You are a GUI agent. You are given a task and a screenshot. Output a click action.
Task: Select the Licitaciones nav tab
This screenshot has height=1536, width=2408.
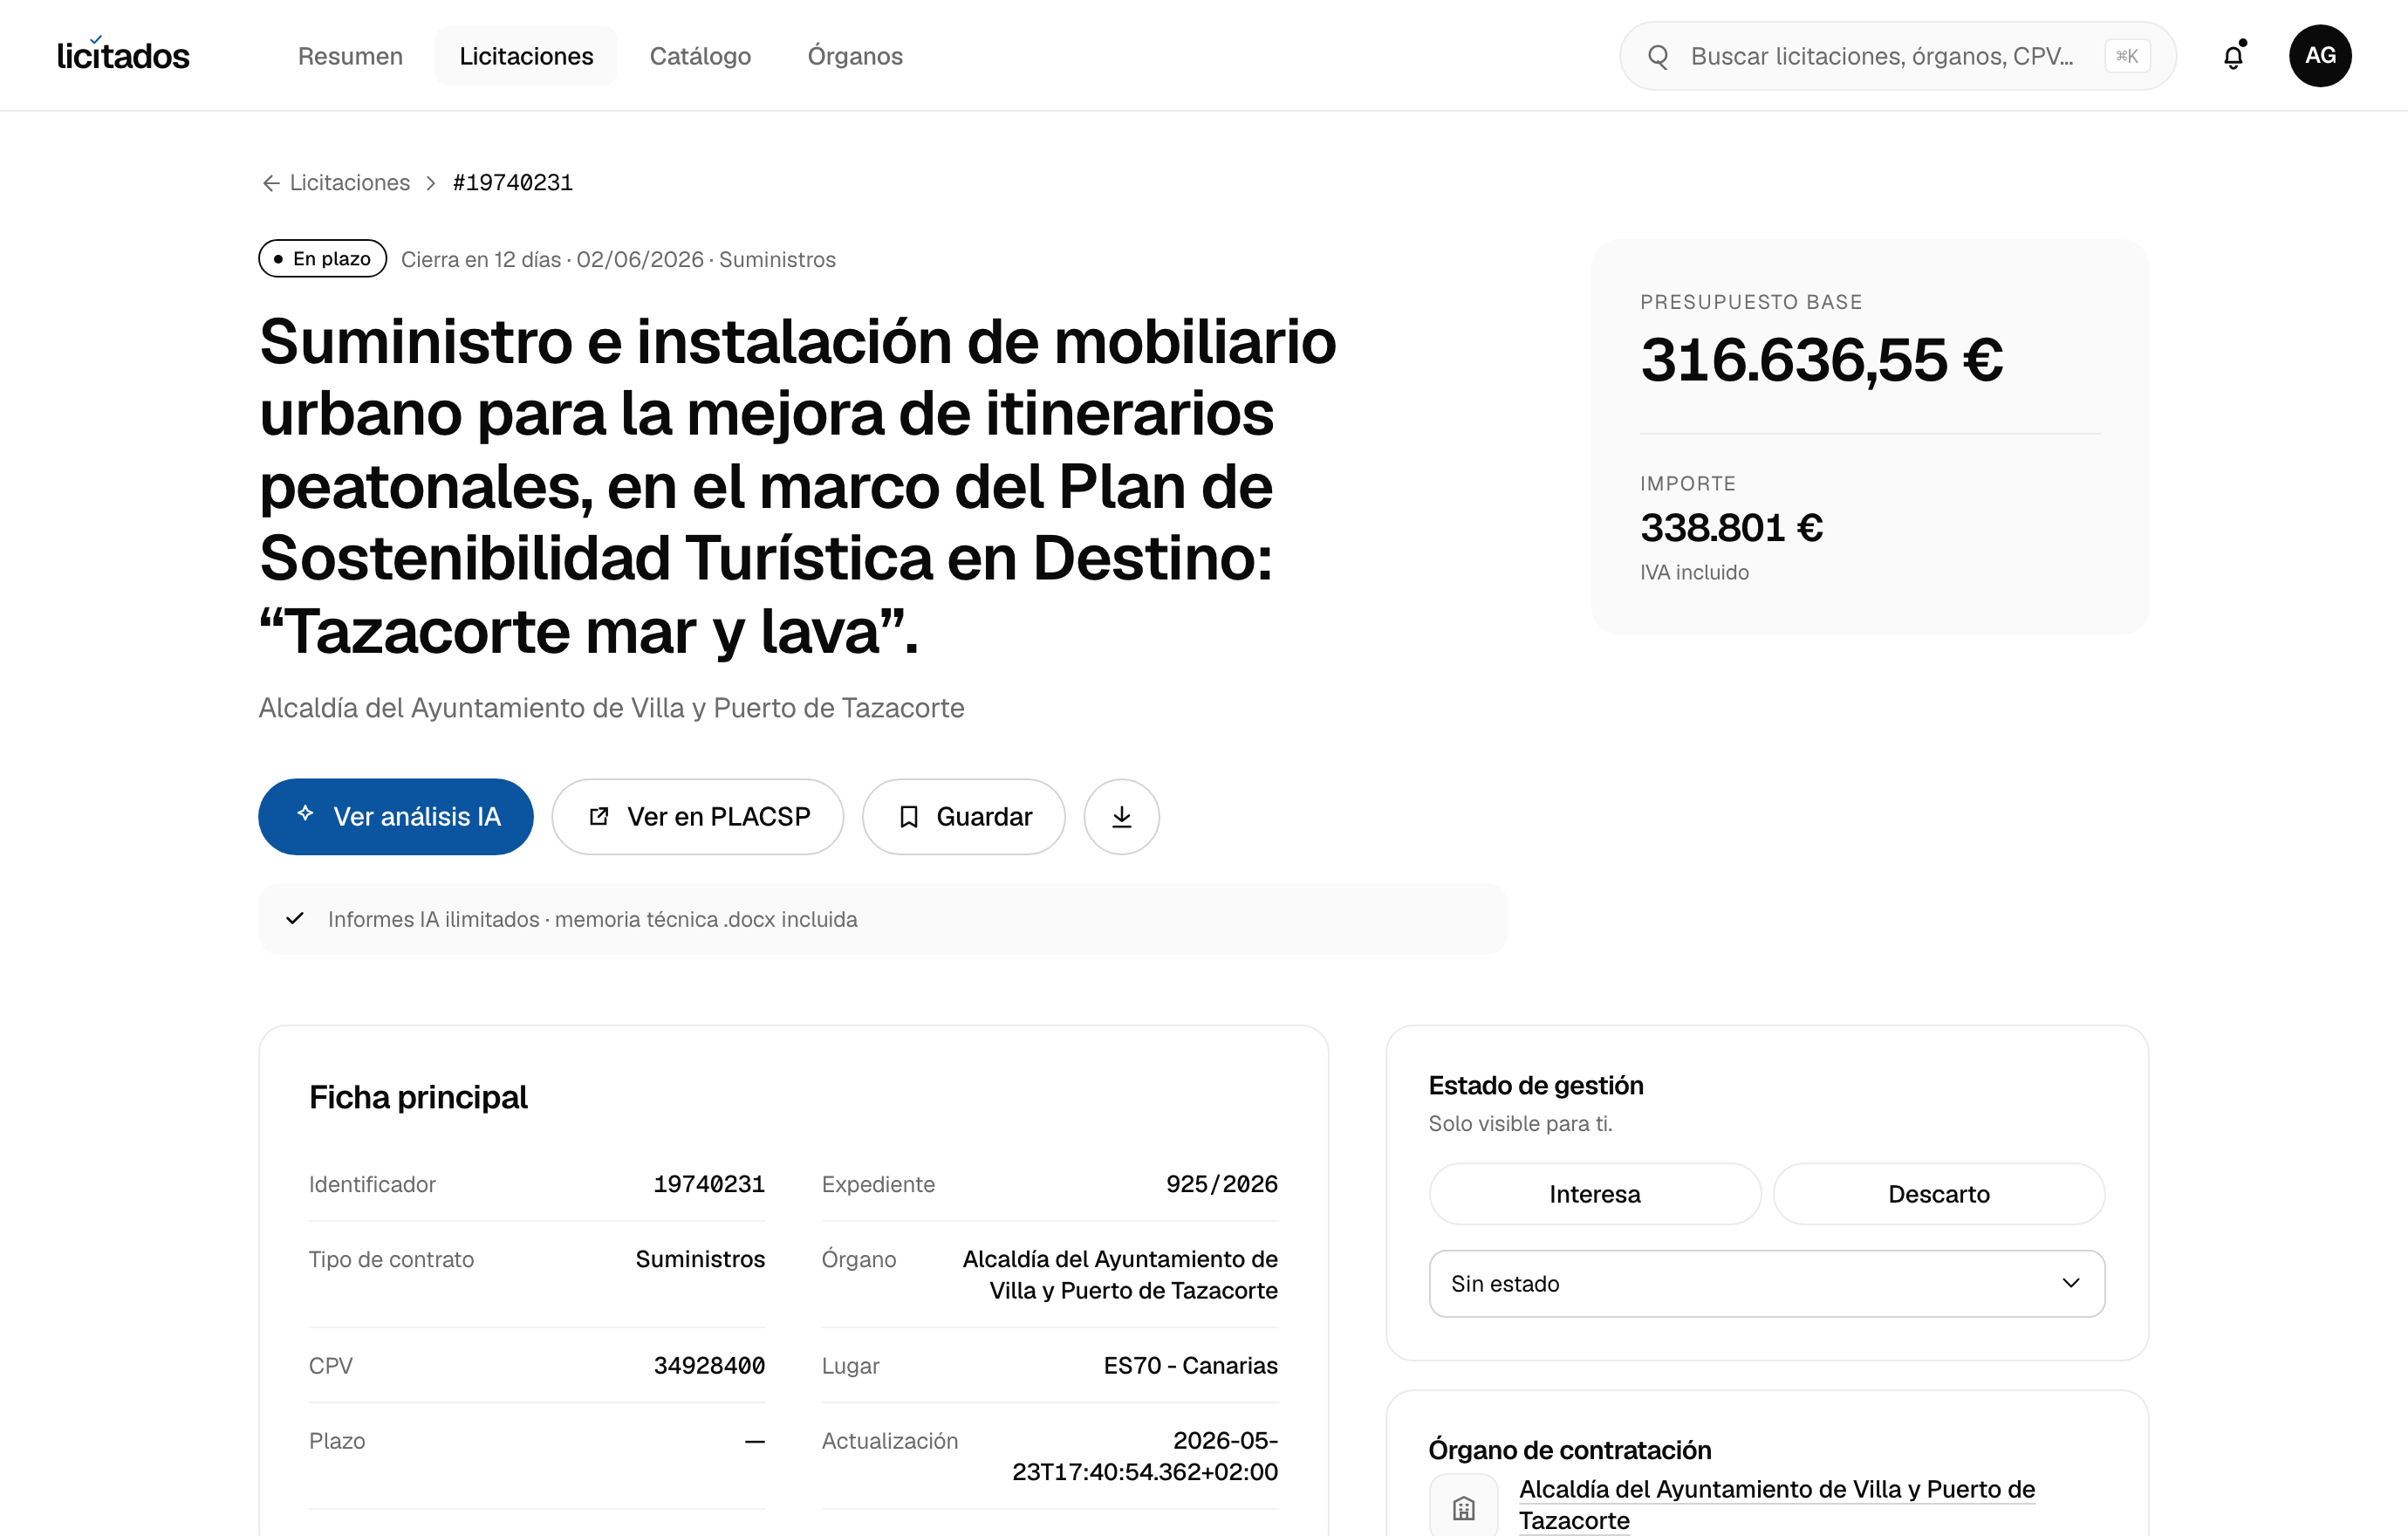point(526,56)
